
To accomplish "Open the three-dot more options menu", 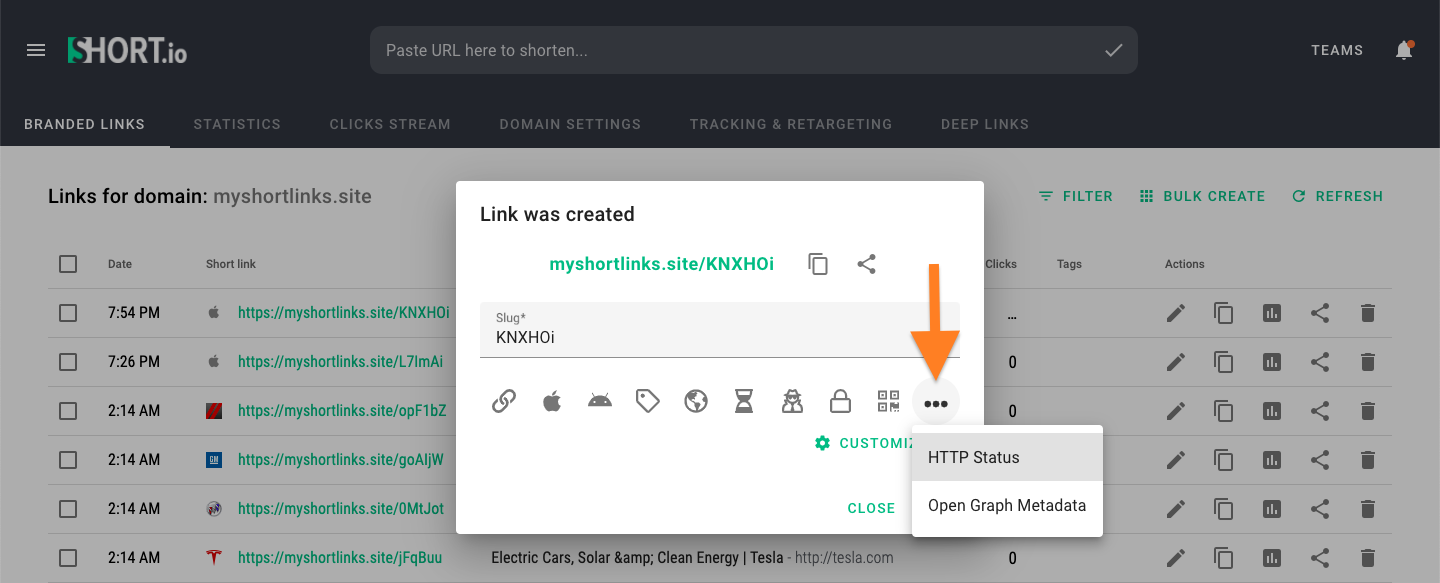I will point(936,403).
